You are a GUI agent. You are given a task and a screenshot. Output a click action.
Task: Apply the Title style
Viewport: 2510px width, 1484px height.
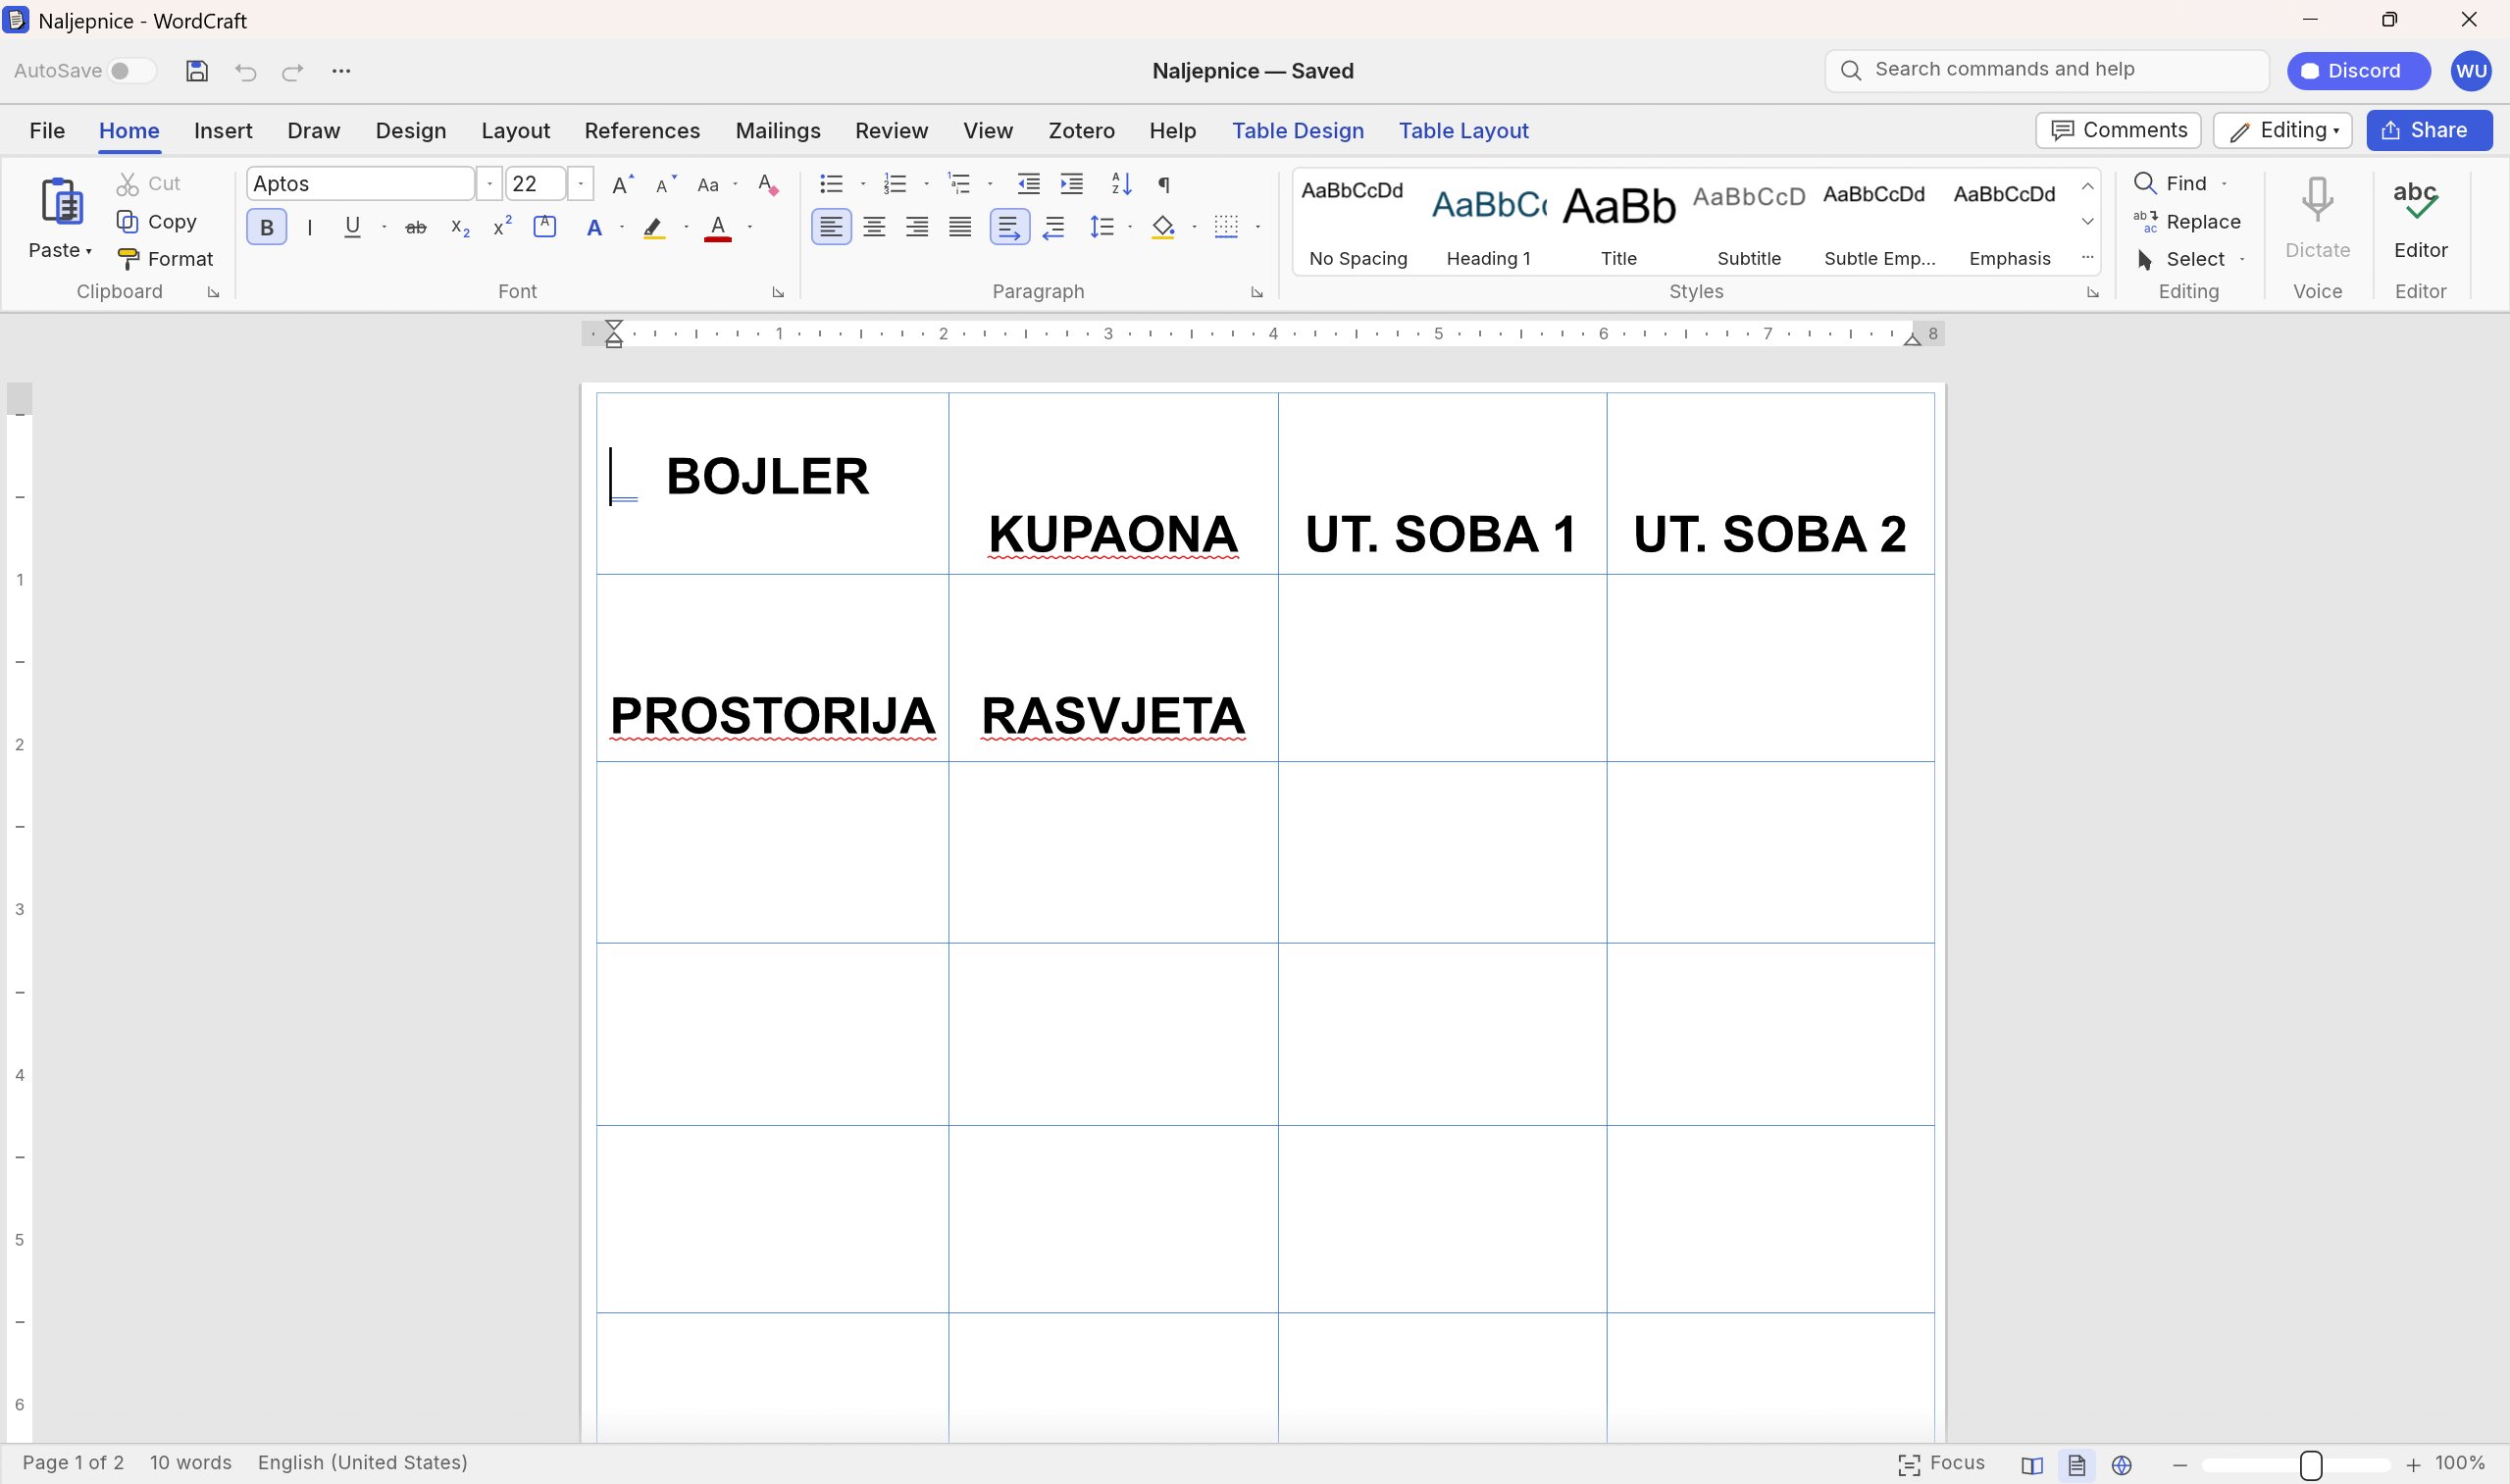1618,222
